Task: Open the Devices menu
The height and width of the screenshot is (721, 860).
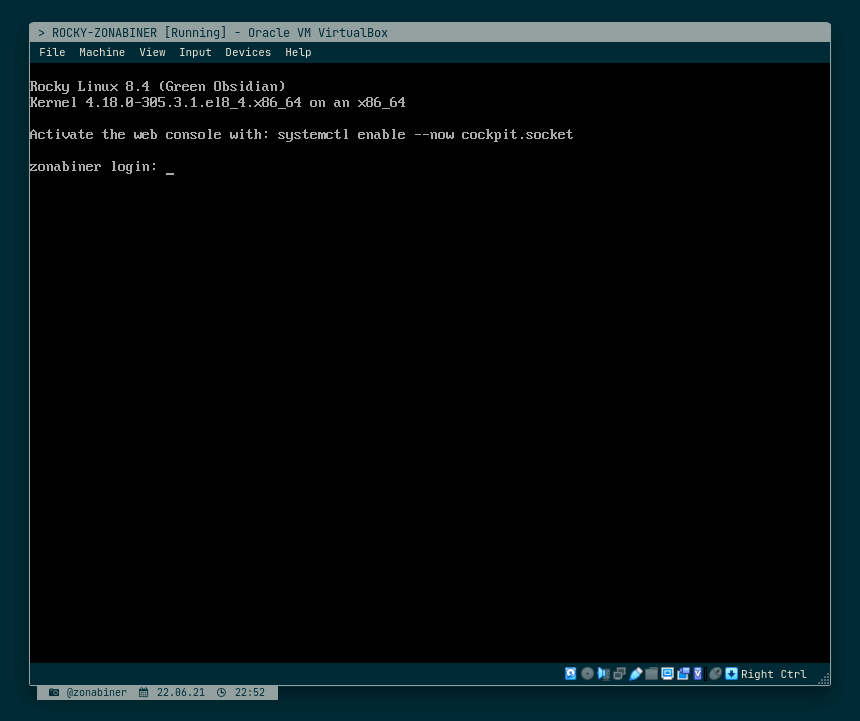Action: coord(247,52)
